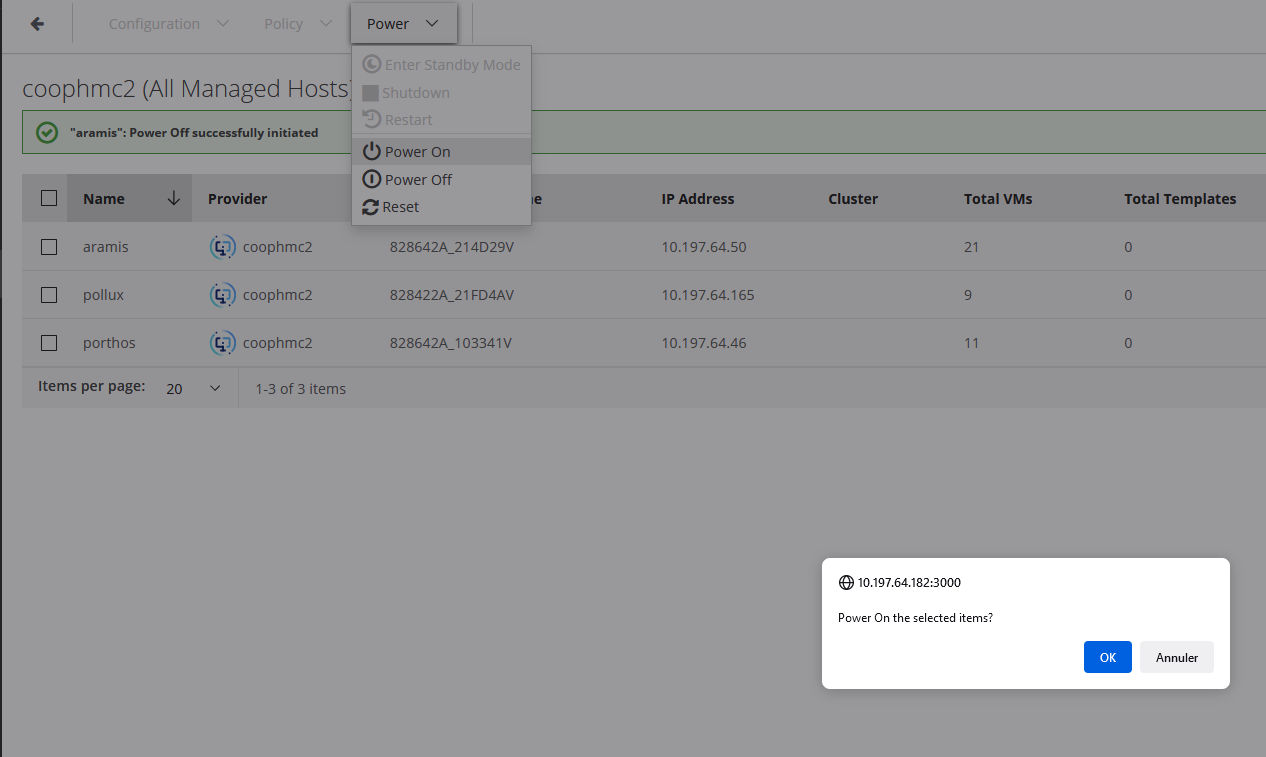Screen dimensions: 1266x757
Task: Click the coophmc2 provider icon beside aramis
Action: point(223,247)
